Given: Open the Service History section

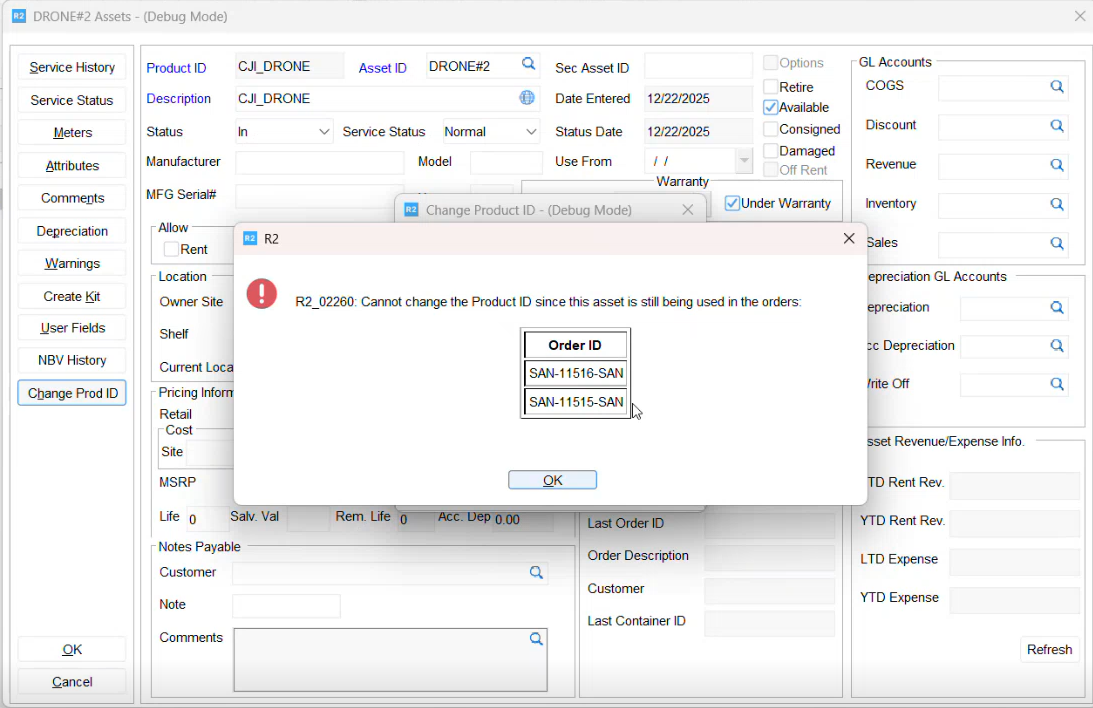Looking at the screenshot, I should 72,68.
